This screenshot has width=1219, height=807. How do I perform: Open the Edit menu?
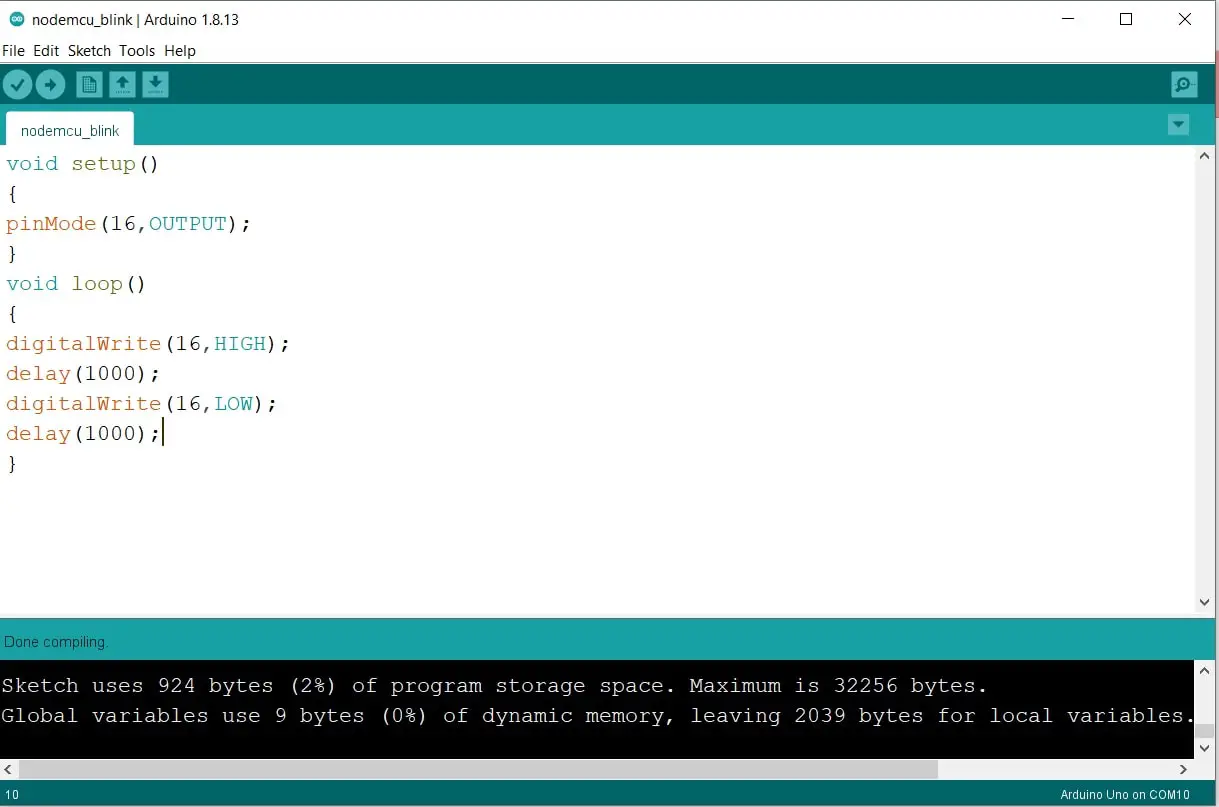[x=46, y=51]
